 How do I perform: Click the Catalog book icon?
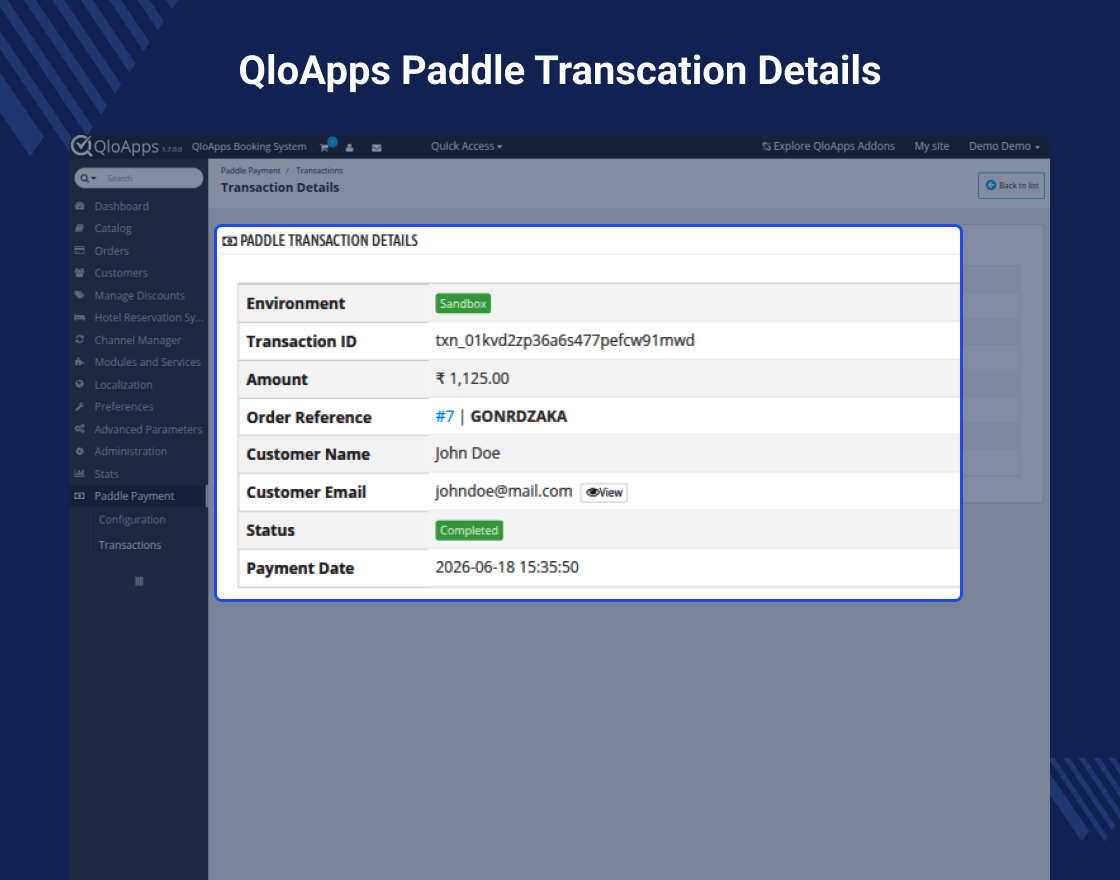tap(80, 228)
